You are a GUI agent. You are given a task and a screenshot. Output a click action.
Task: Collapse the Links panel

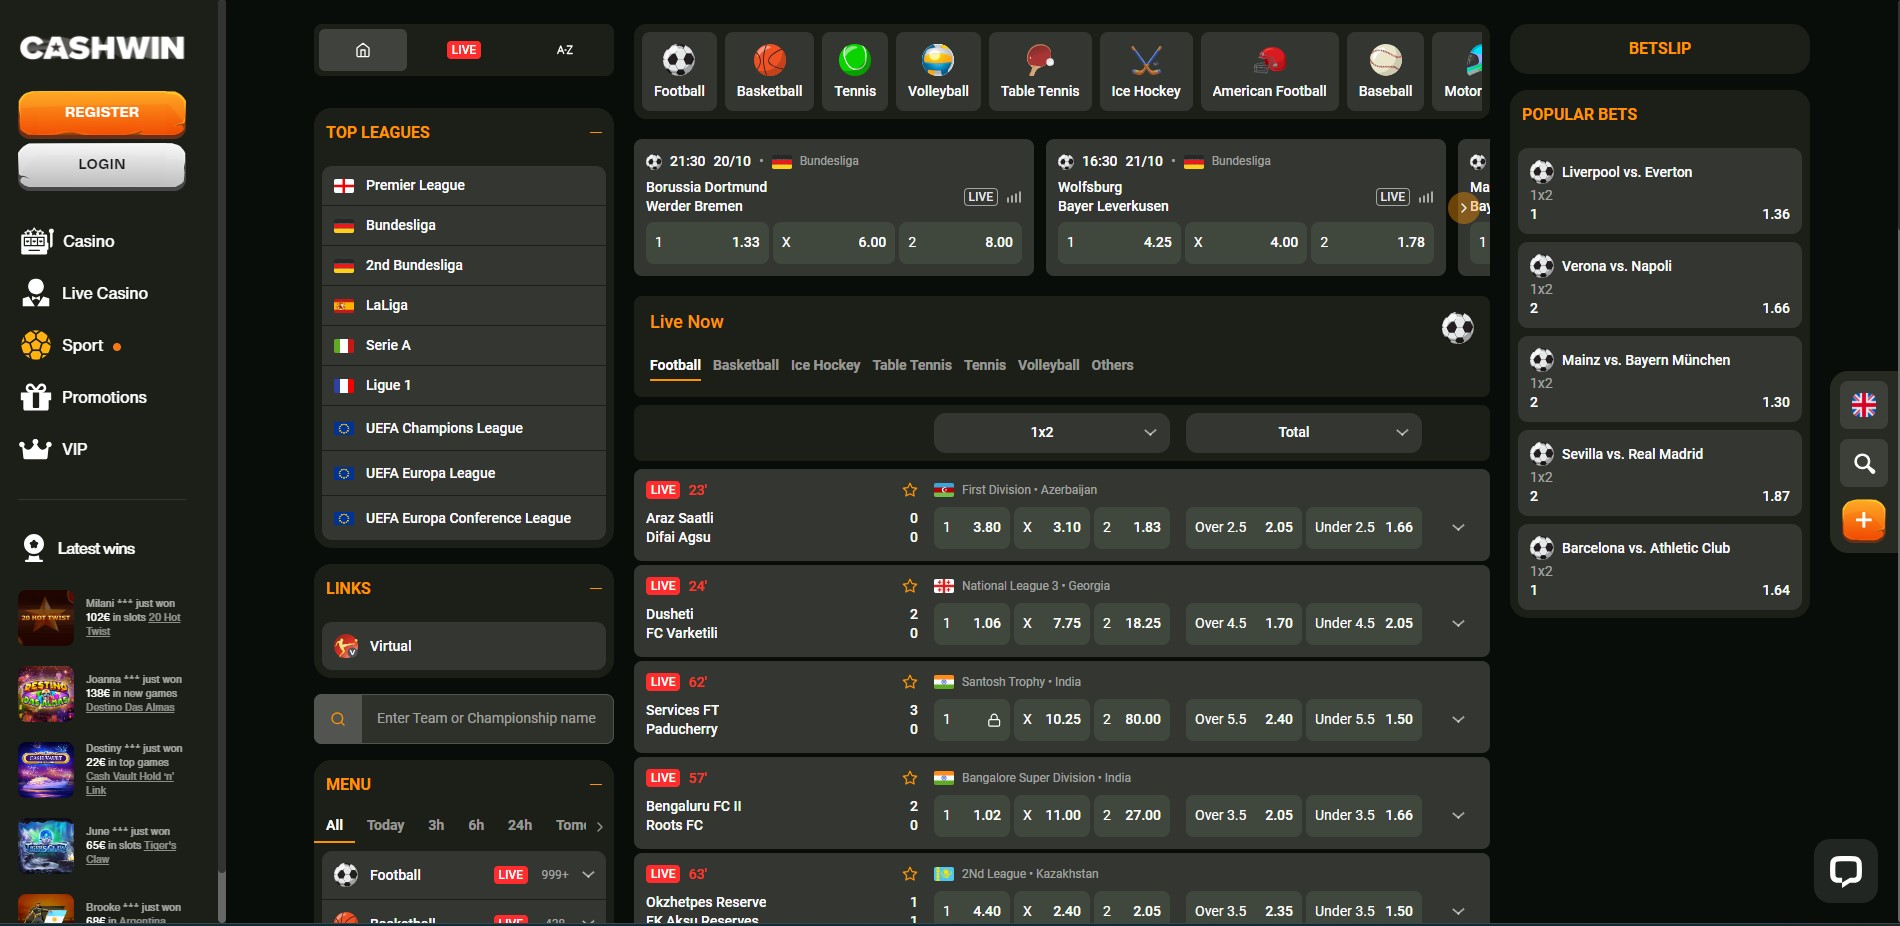(596, 588)
